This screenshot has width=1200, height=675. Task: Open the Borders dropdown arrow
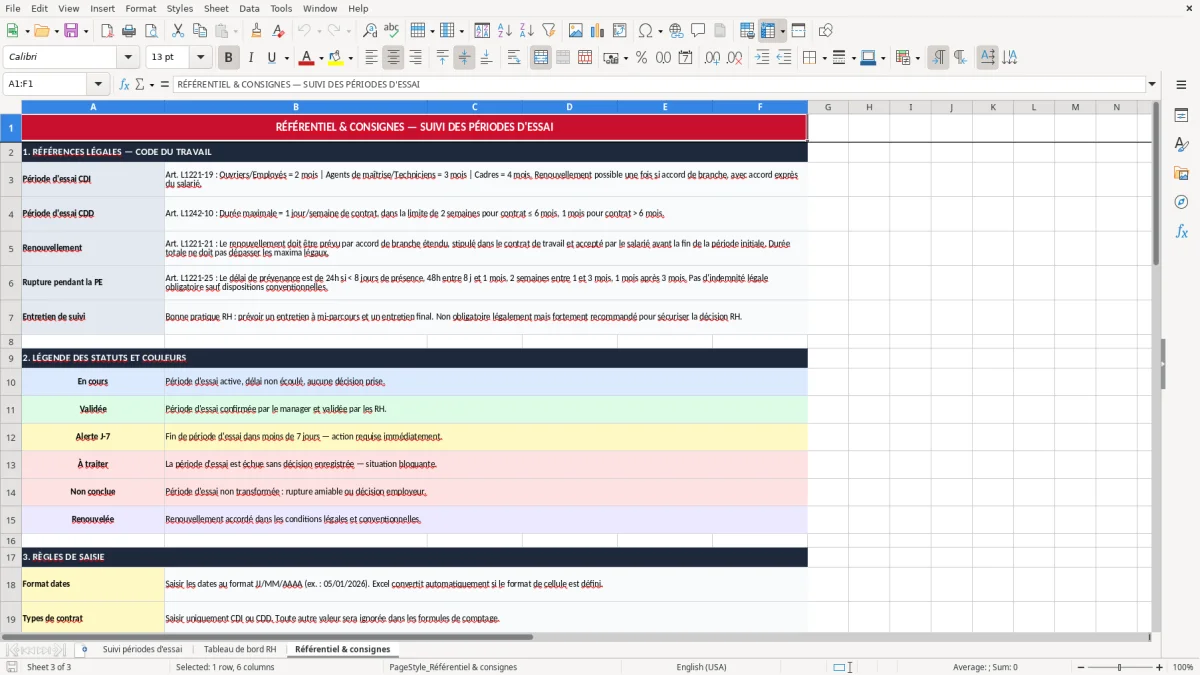pyautogui.click(x=823, y=58)
